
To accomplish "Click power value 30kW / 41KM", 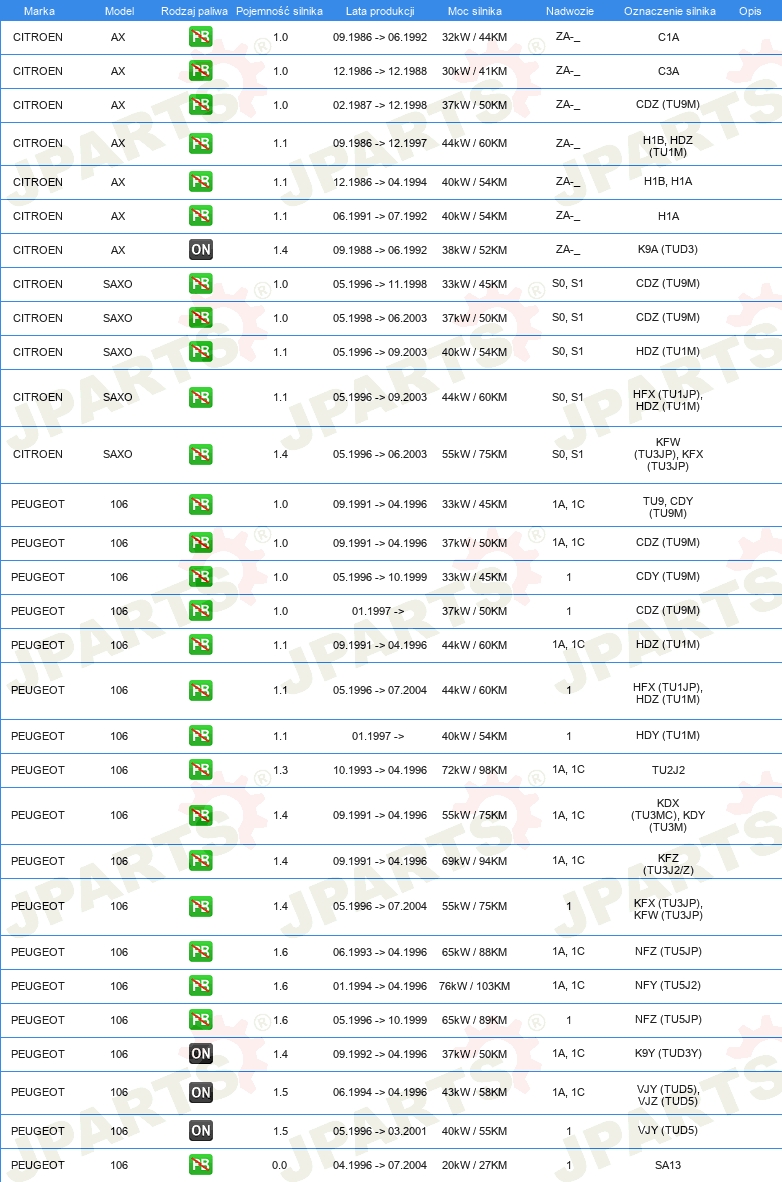I will point(474,71).
